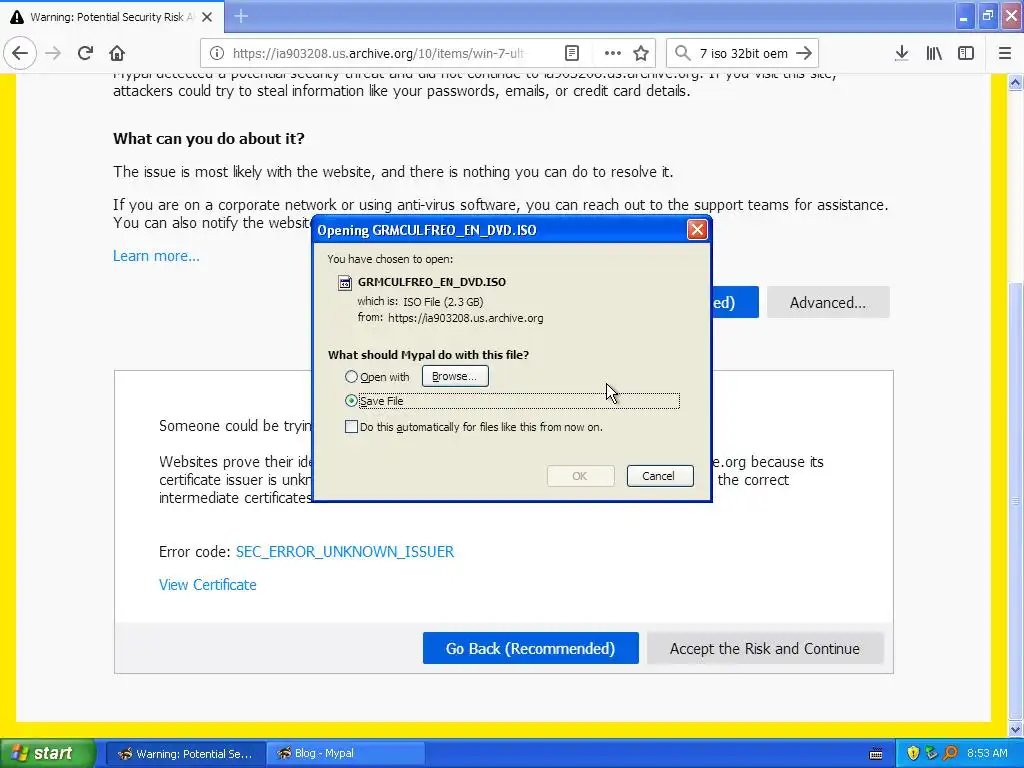Submit search with the arrow button

pyautogui.click(x=805, y=53)
